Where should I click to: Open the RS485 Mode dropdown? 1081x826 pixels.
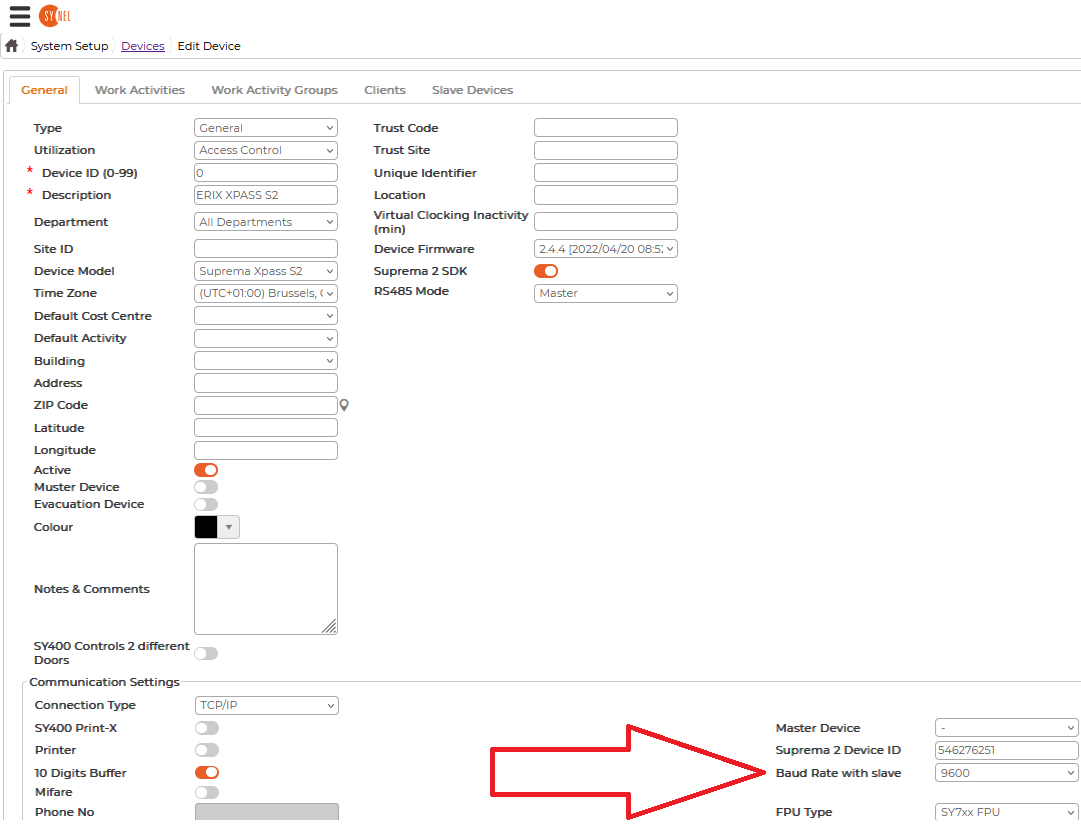click(x=606, y=294)
